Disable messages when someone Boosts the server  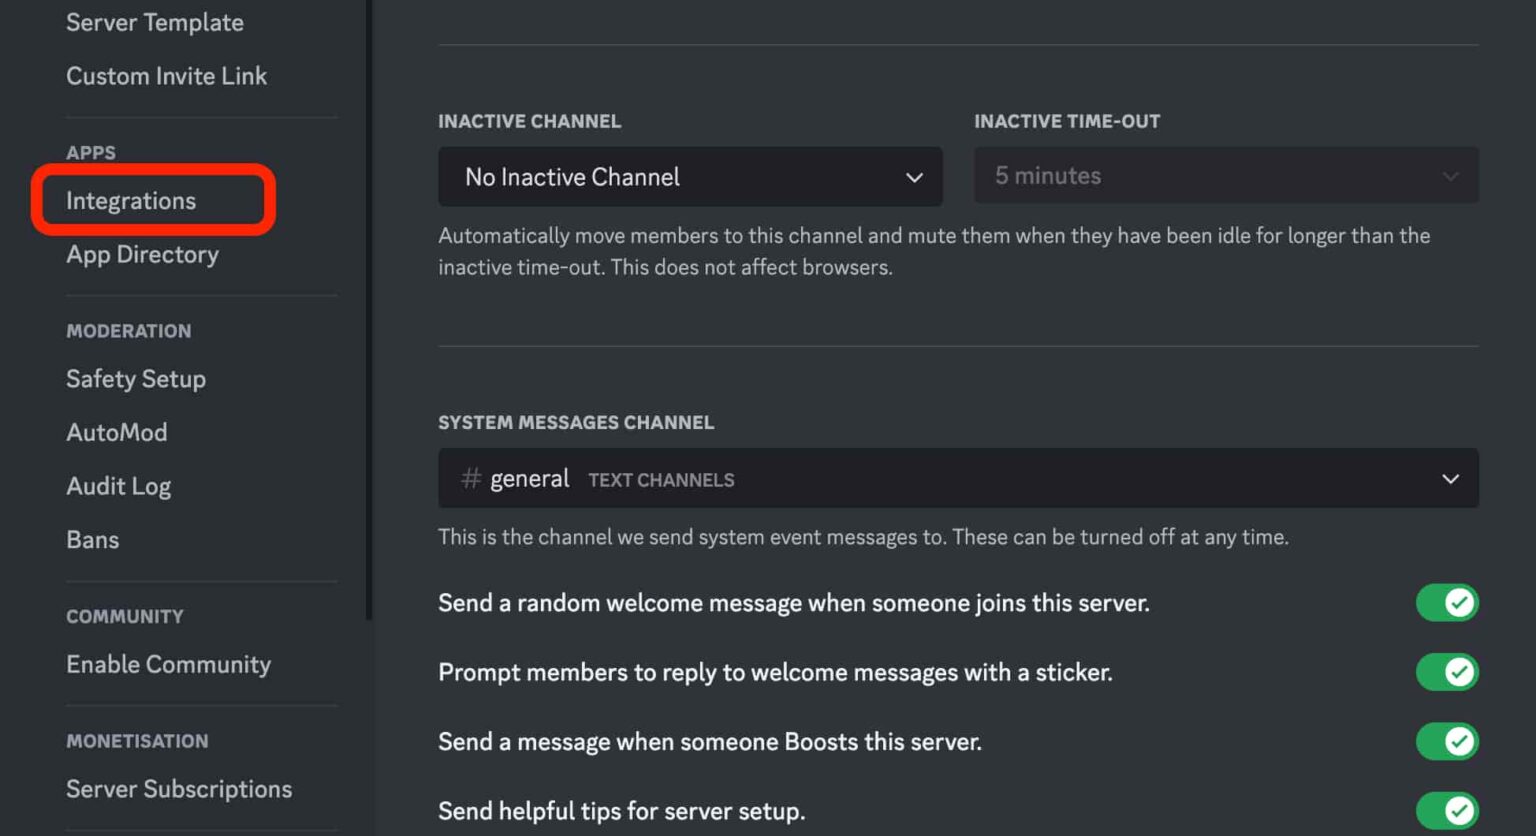(1448, 742)
